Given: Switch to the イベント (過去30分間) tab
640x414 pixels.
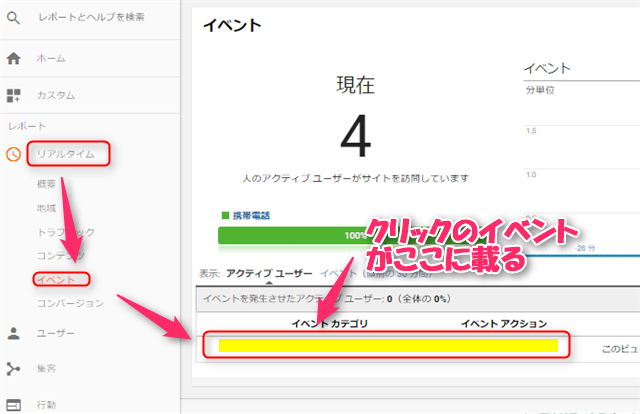Looking at the screenshot, I should [376, 273].
